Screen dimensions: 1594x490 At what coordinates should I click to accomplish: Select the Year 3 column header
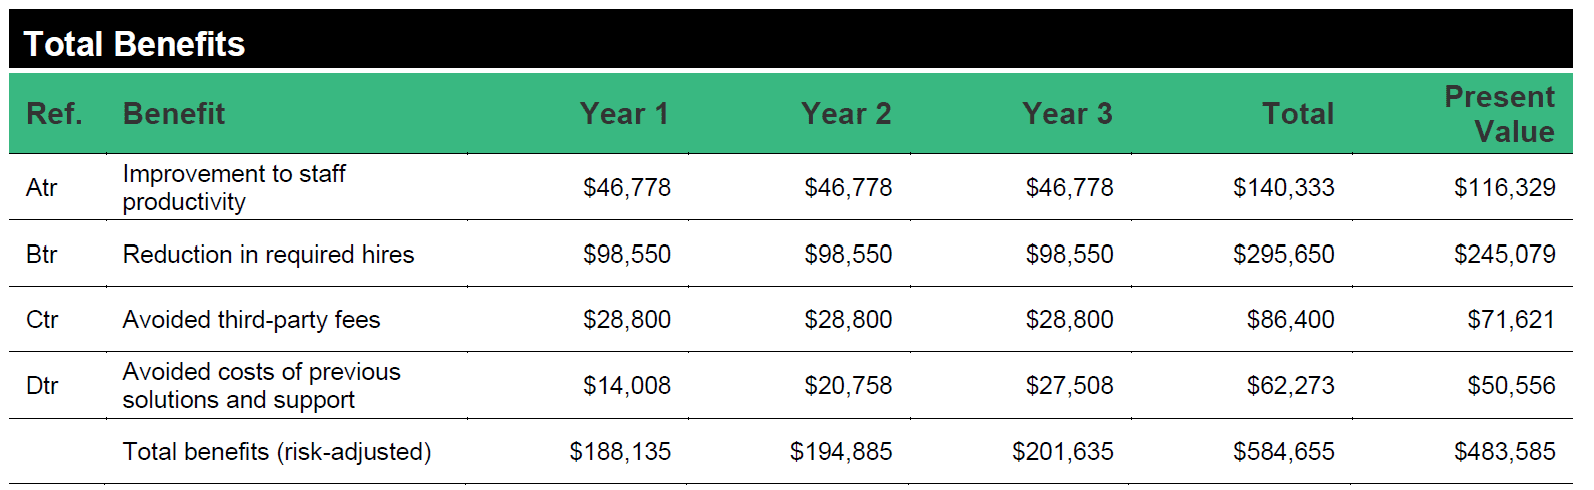(x=1067, y=114)
